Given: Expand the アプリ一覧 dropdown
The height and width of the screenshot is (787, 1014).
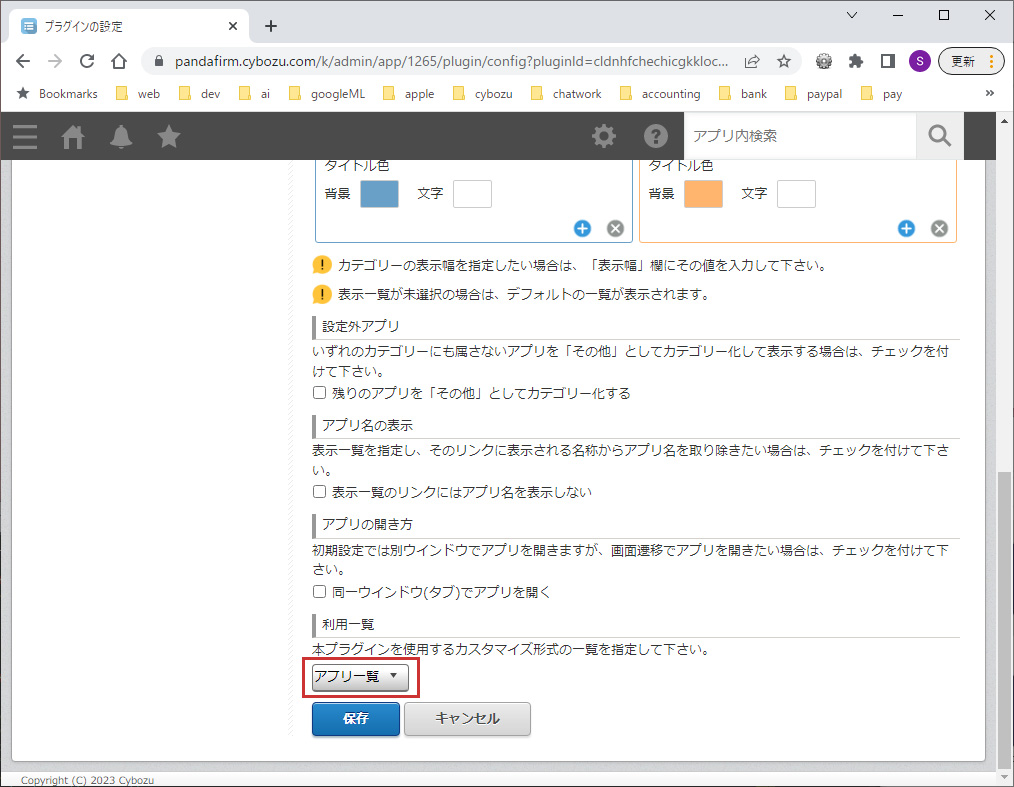Looking at the screenshot, I should point(357,677).
